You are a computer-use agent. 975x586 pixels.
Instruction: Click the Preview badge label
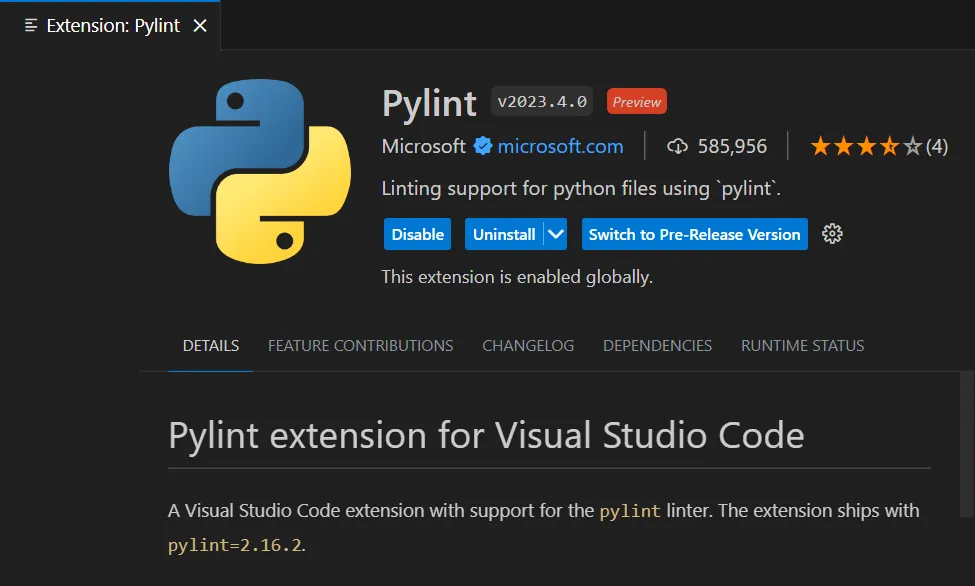point(637,102)
